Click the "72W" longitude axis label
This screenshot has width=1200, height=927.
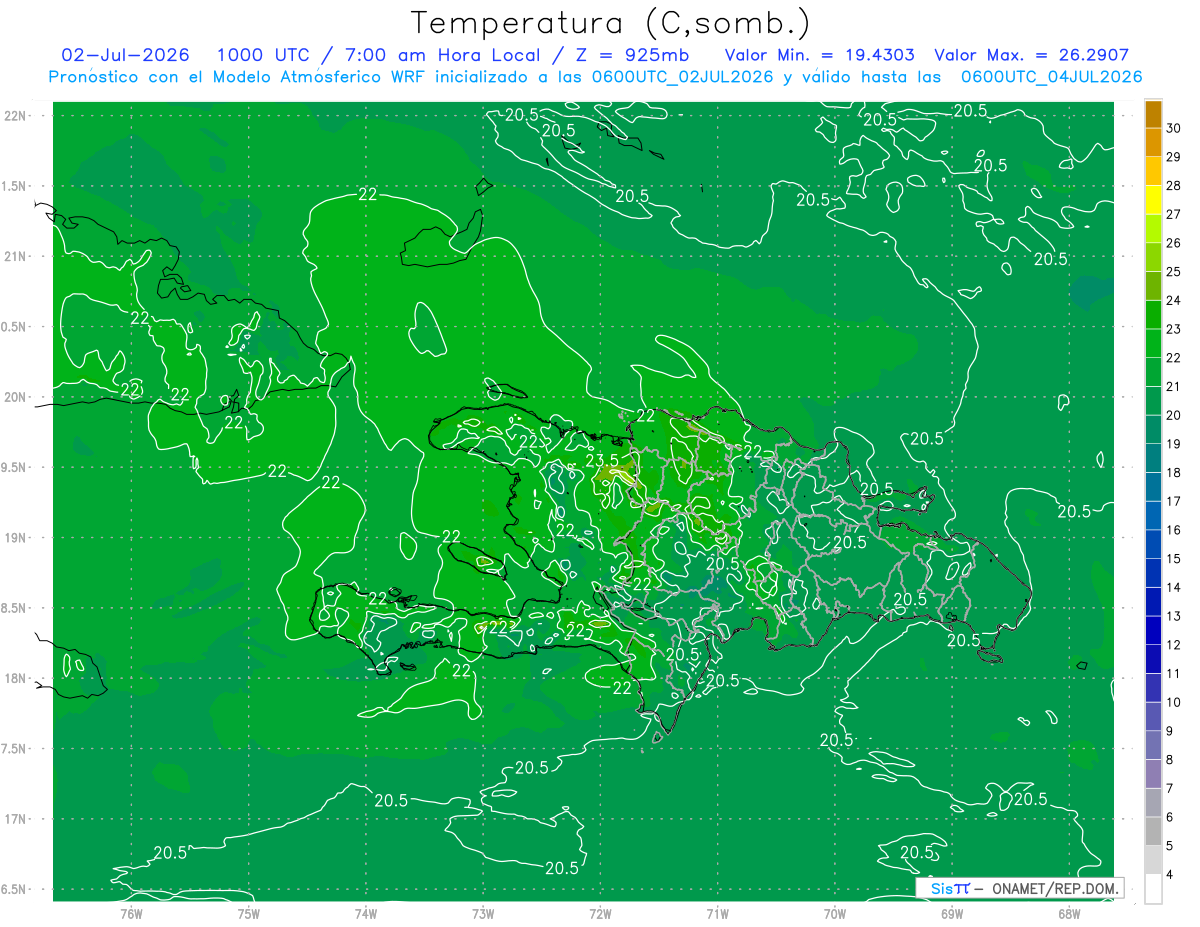point(600,913)
